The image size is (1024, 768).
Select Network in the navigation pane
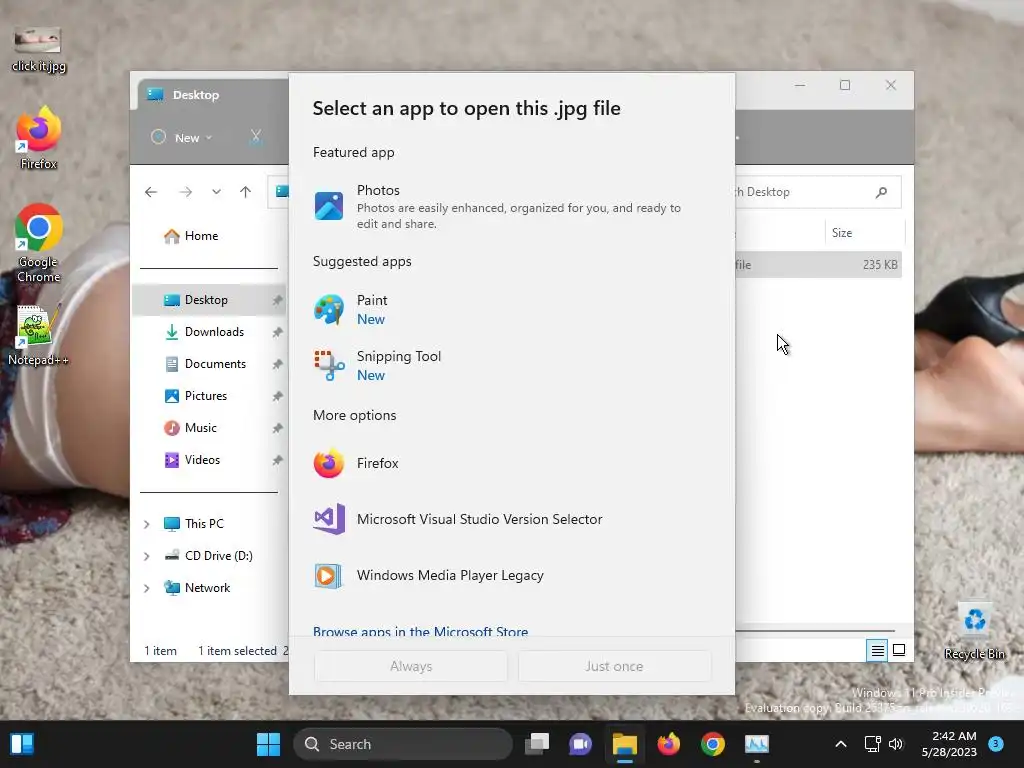(197, 588)
